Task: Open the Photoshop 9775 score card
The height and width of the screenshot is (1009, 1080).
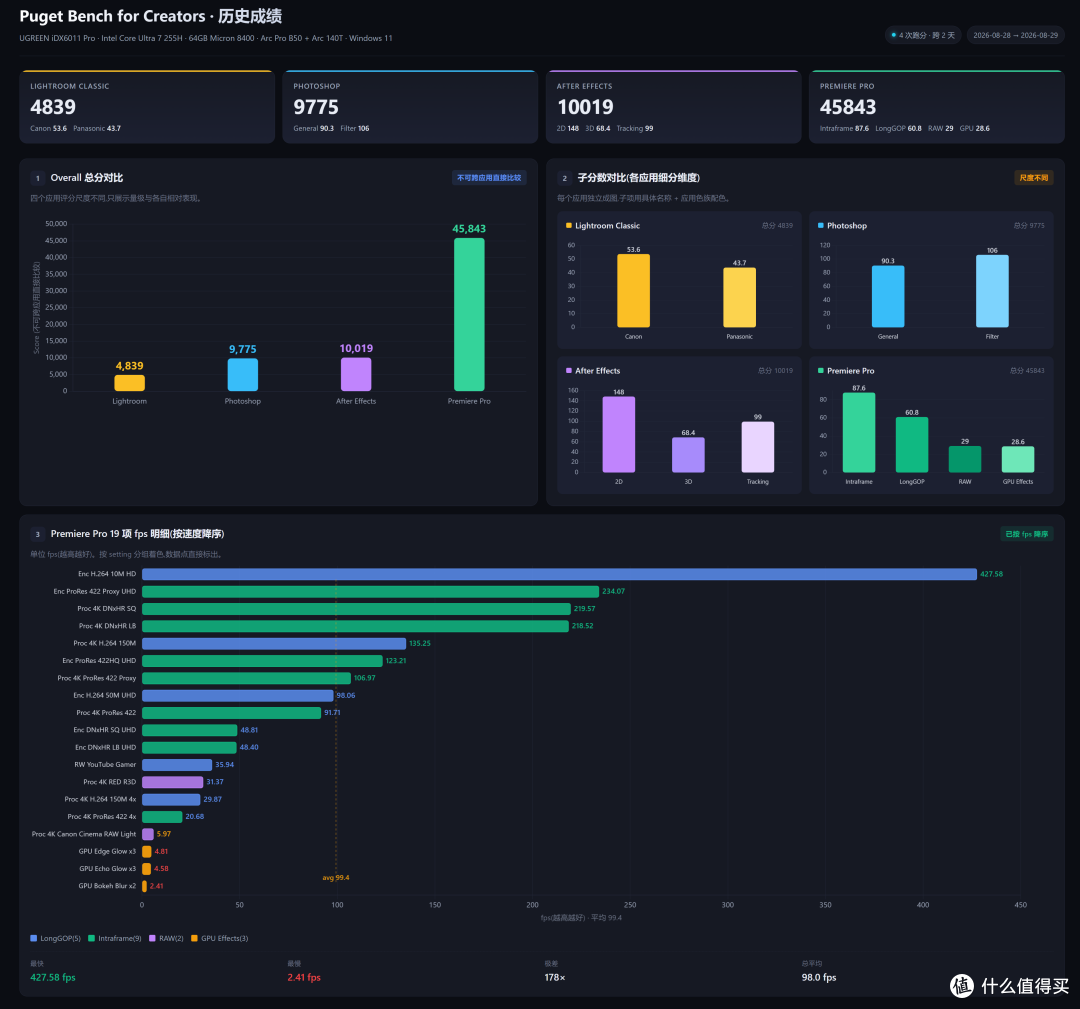Action: (410, 107)
